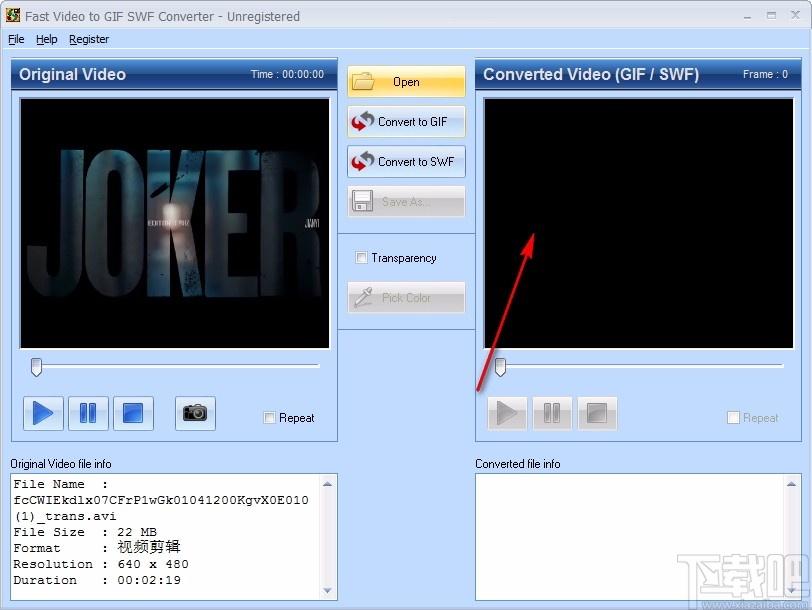Click Convert to SWF button
The height and width of the screenshot is (610, 812).
(x=406, y=162)
